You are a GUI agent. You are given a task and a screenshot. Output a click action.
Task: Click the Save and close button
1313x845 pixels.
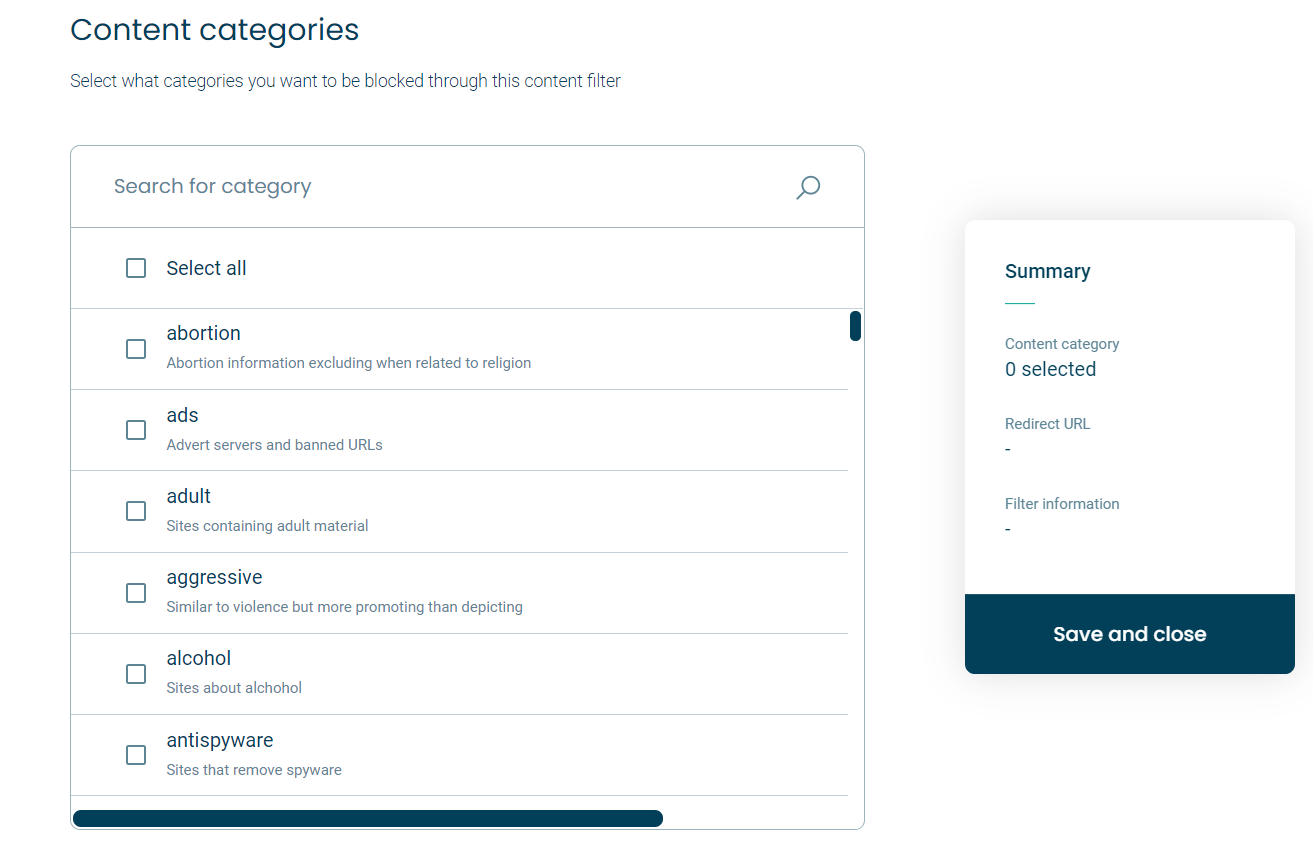(1130, 634)
